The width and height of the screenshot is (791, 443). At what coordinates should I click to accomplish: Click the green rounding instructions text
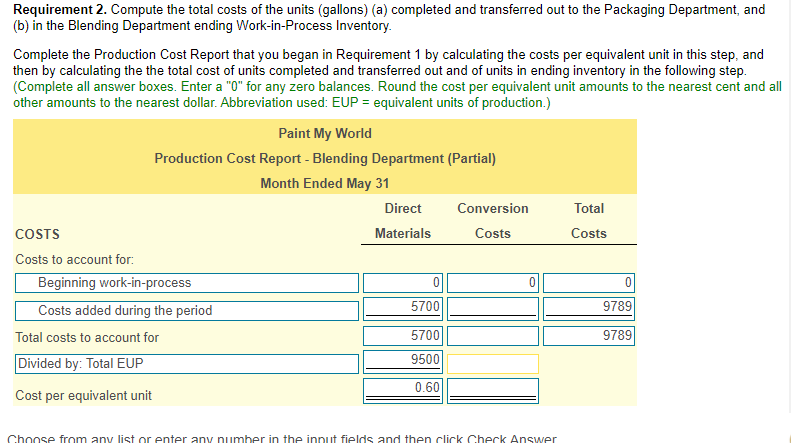(397, 94)
